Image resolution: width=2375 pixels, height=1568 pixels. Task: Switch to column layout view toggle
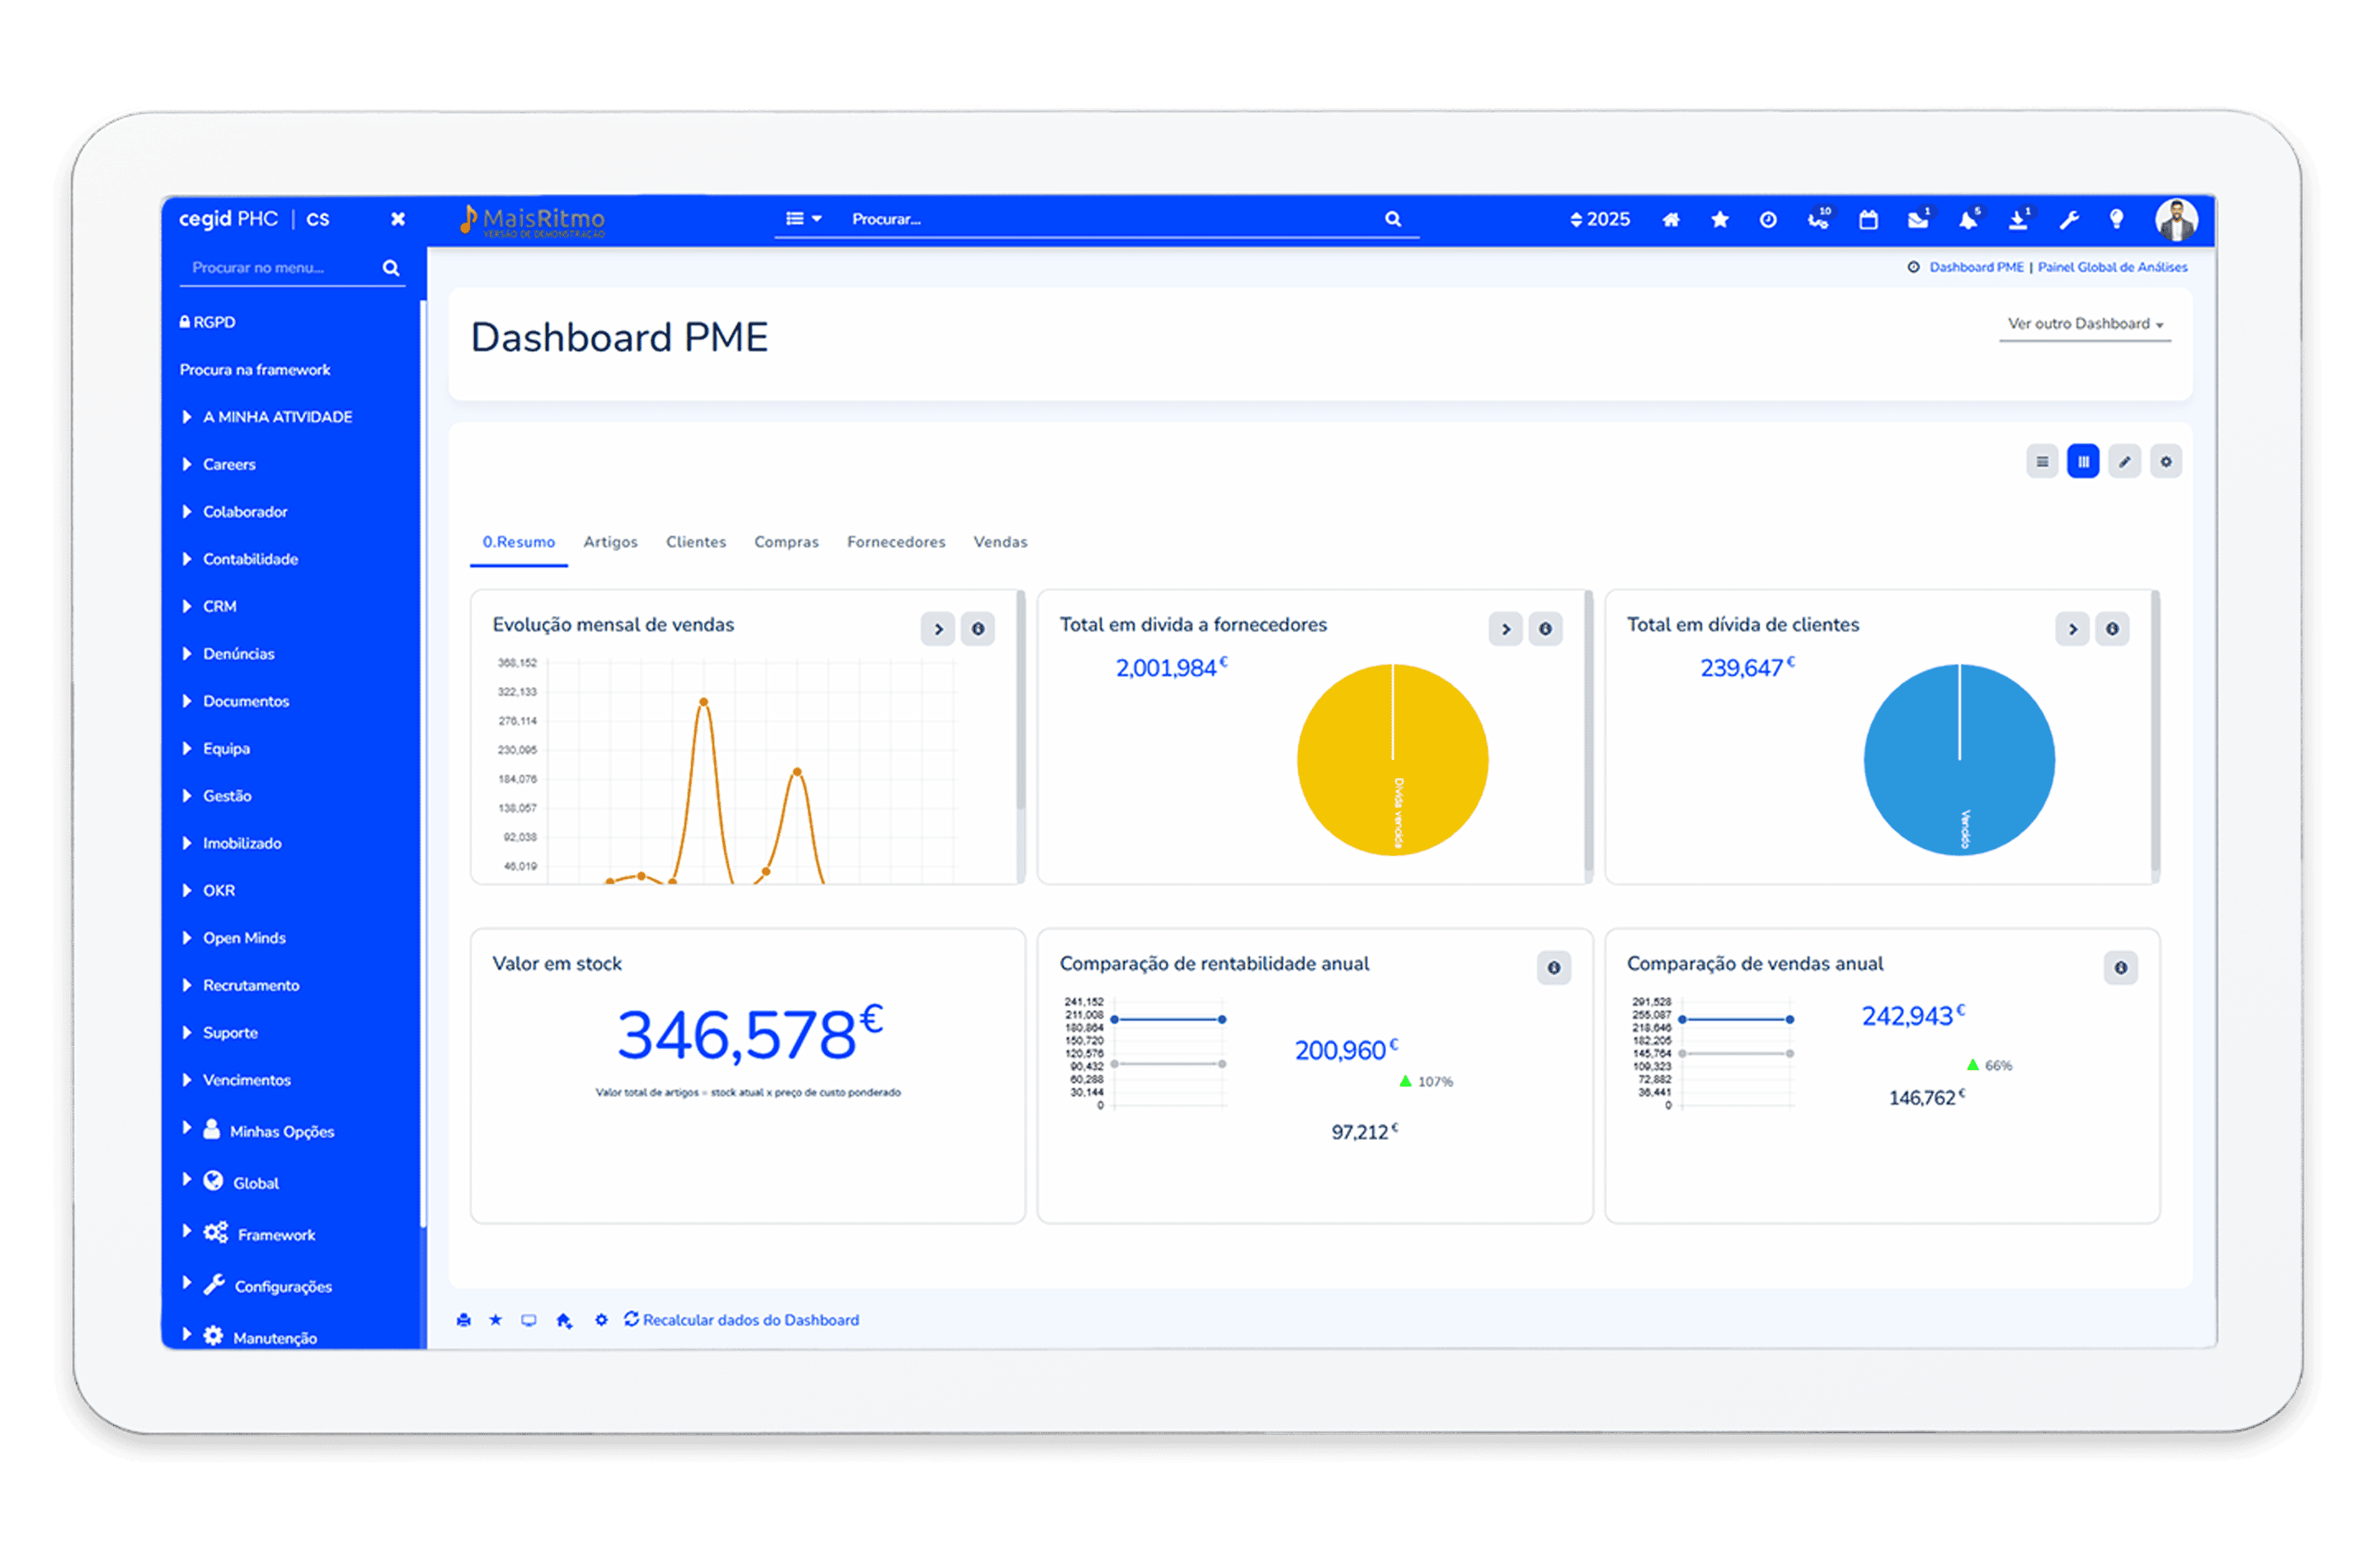click(2083, 462)
